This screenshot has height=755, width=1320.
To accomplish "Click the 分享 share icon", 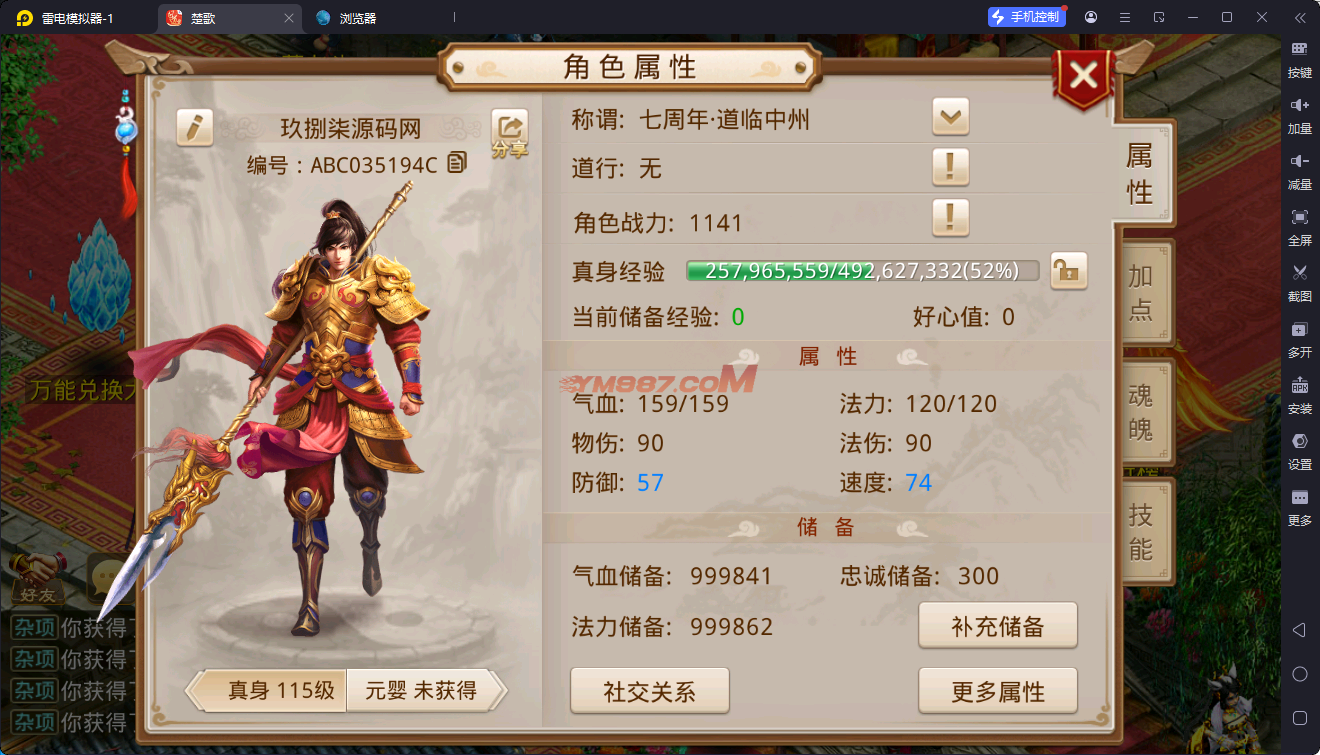I will (x=509, y=134).
